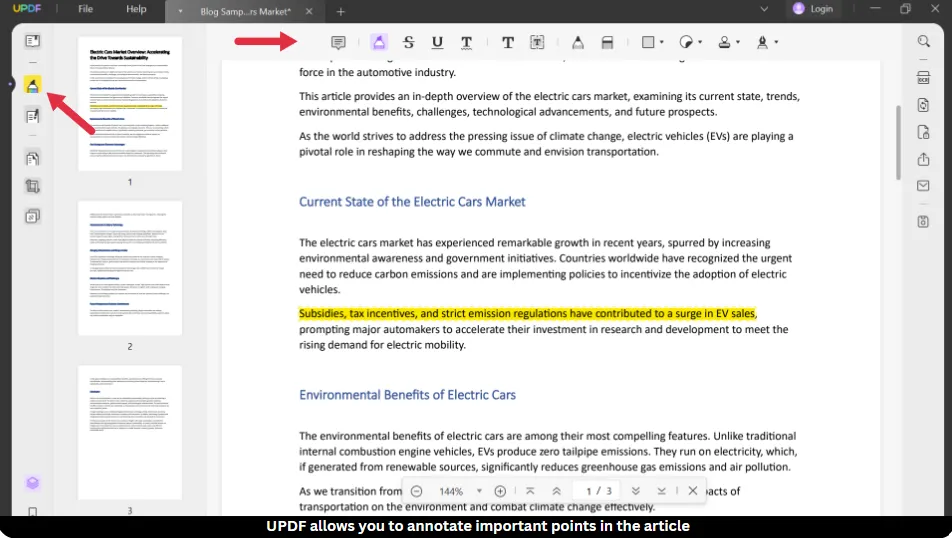This screenshot has height=538, width=952.
Task: Open a new tab with plus button
Action: (341, 12)
